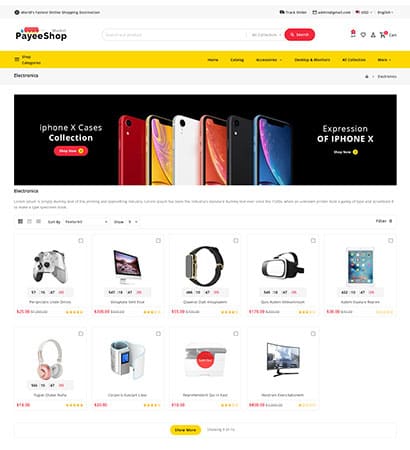The width and height of the screenshot is (410, 450).
Task: Open the user account icon
Action: (373, 35)
